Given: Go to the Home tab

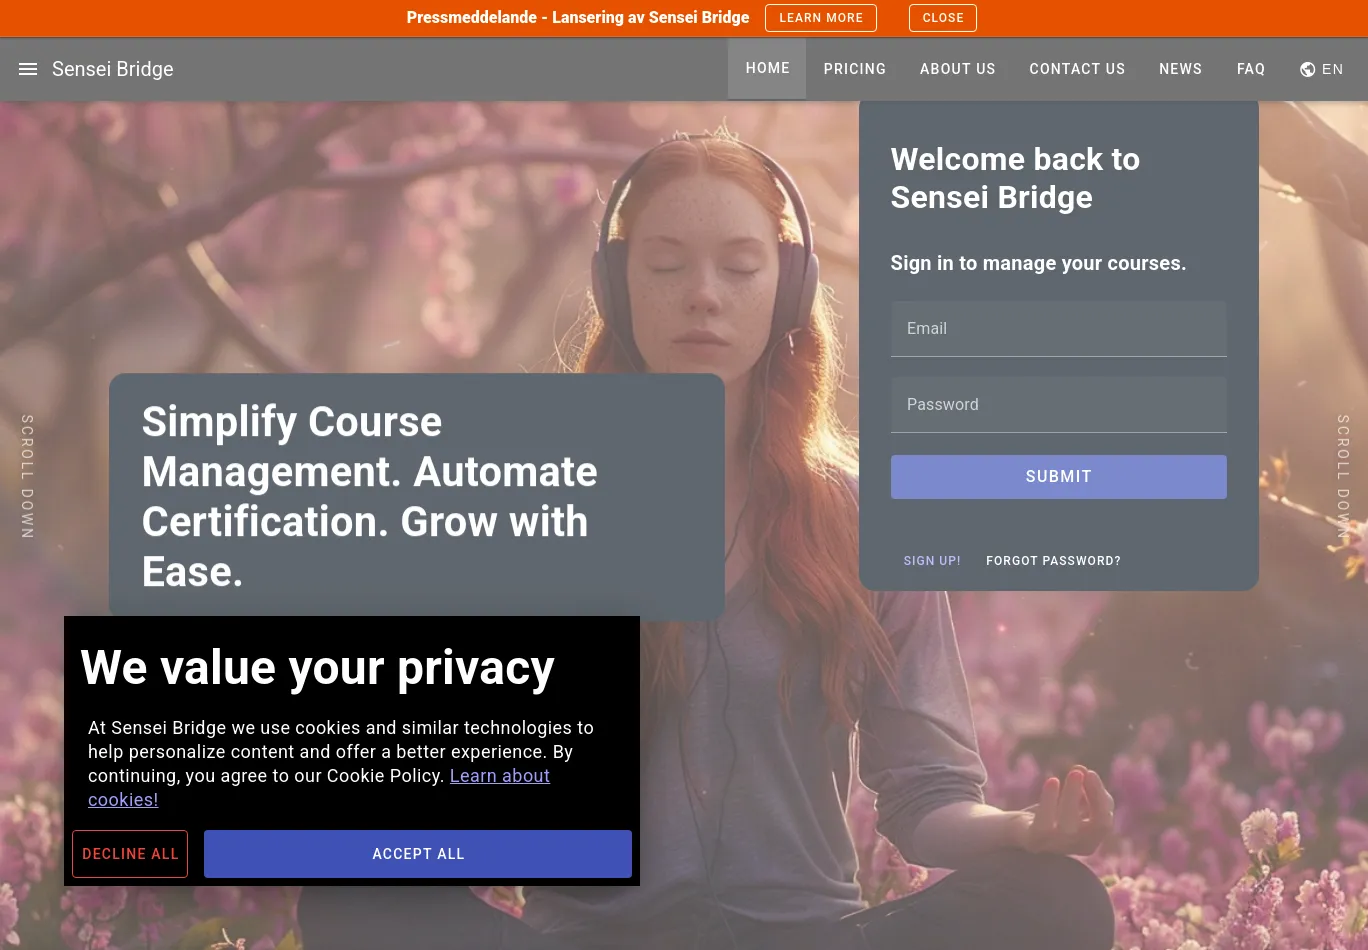Looking at the screenshot, I should [767, 68].
